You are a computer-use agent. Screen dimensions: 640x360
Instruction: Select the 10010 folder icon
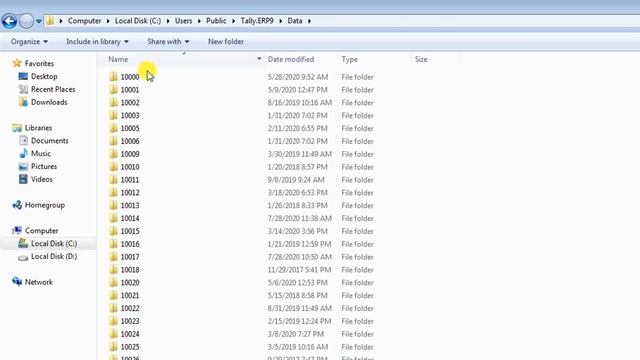[x=113, y=167]
